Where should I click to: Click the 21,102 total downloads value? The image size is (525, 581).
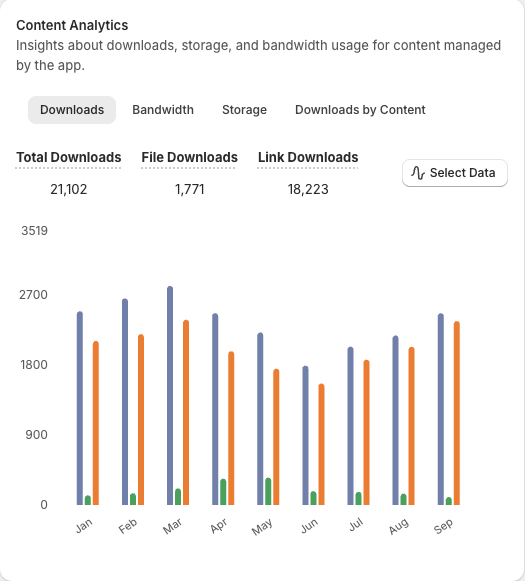[69, 189]
